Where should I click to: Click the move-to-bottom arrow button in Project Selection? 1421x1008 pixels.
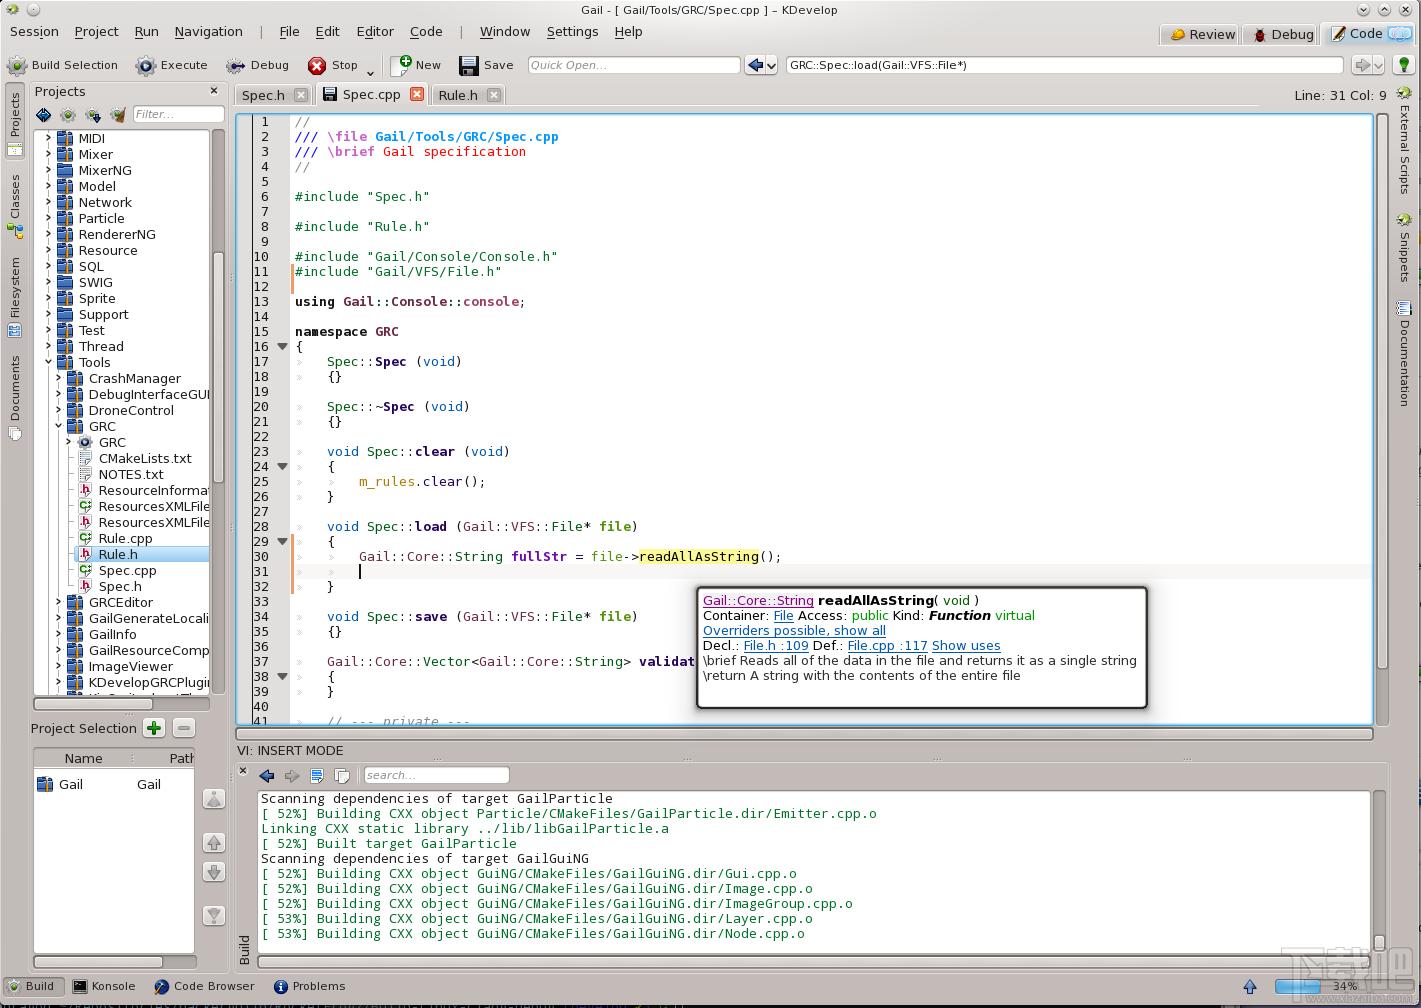pyautogui.click(x=214, y=915)
